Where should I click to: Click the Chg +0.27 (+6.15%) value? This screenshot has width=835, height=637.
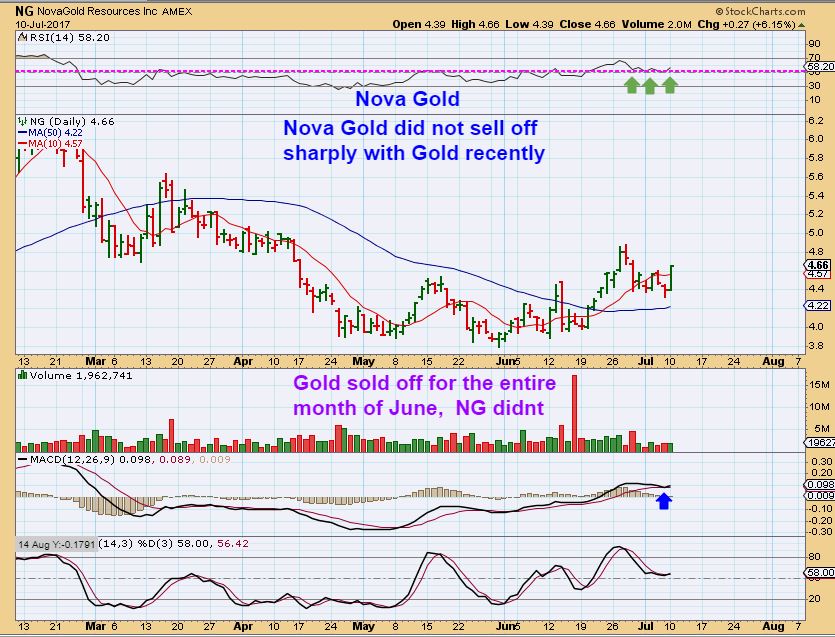747,24
